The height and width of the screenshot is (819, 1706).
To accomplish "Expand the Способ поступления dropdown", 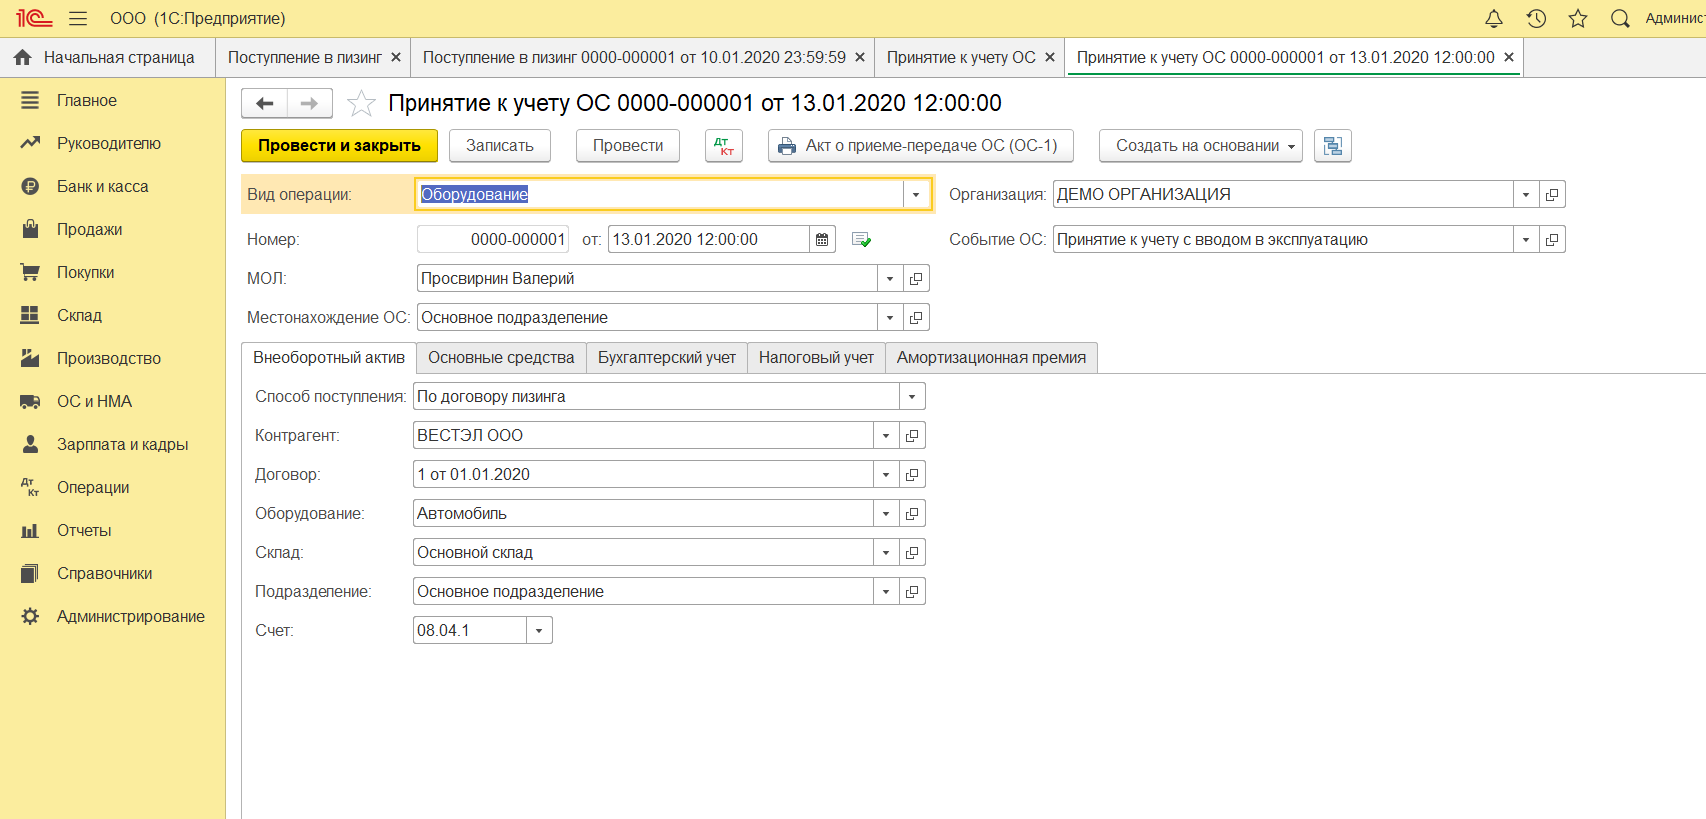I will tap(911, 397).
